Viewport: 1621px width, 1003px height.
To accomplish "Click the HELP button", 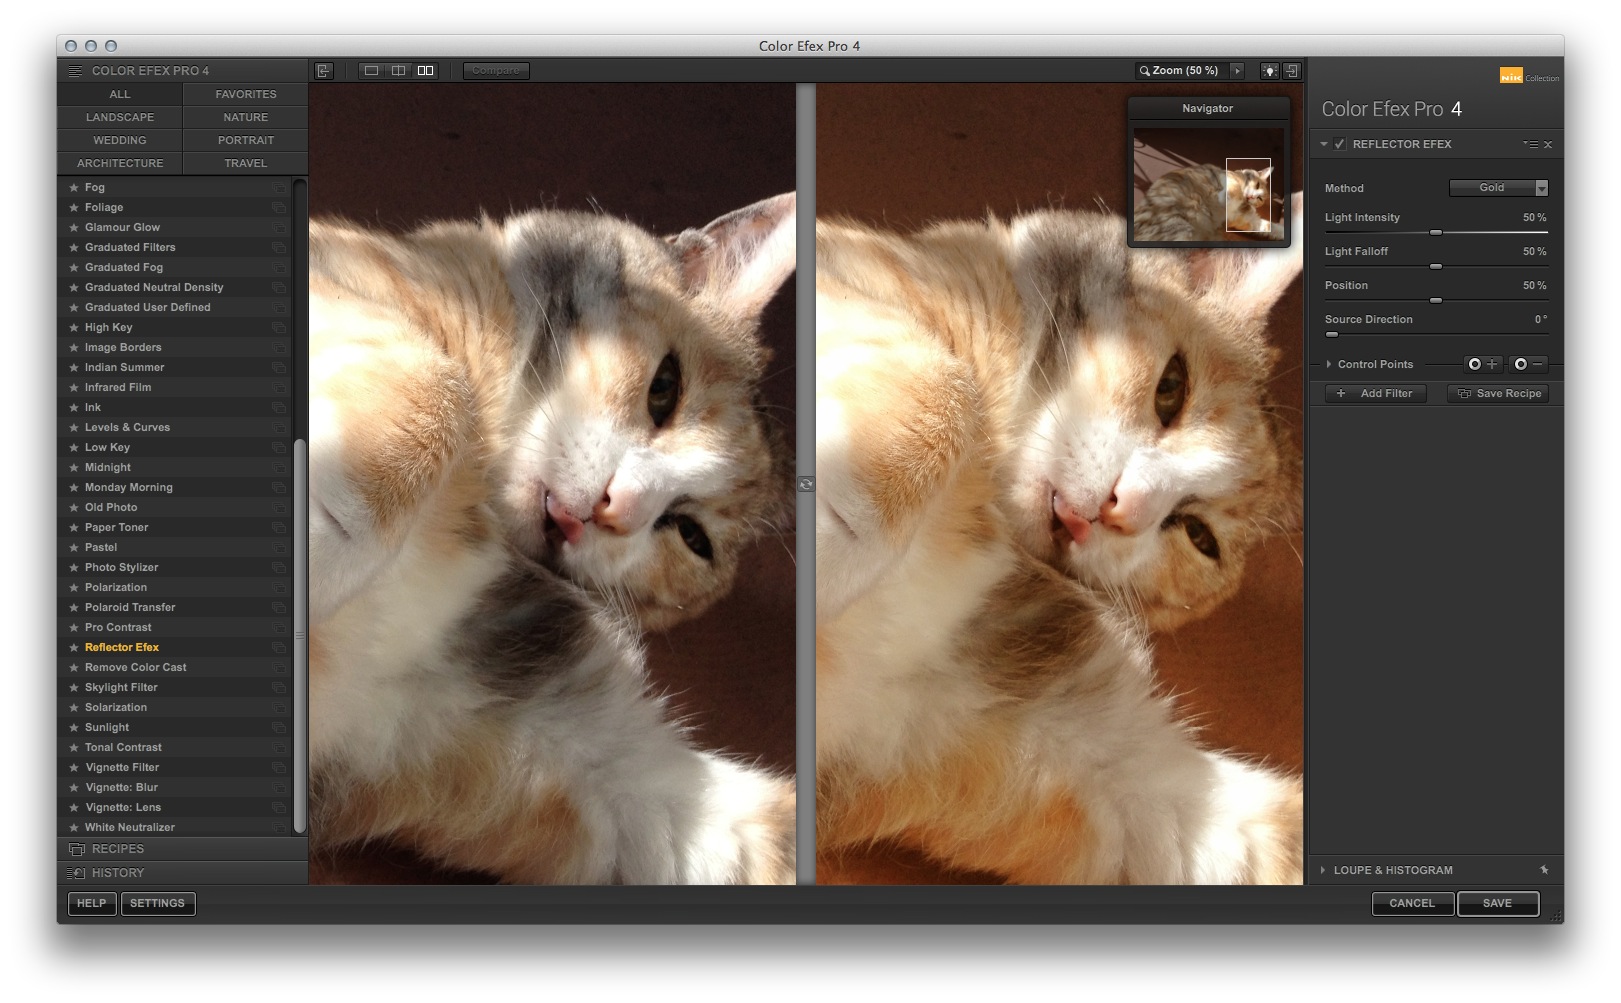I will pos(92,903).
